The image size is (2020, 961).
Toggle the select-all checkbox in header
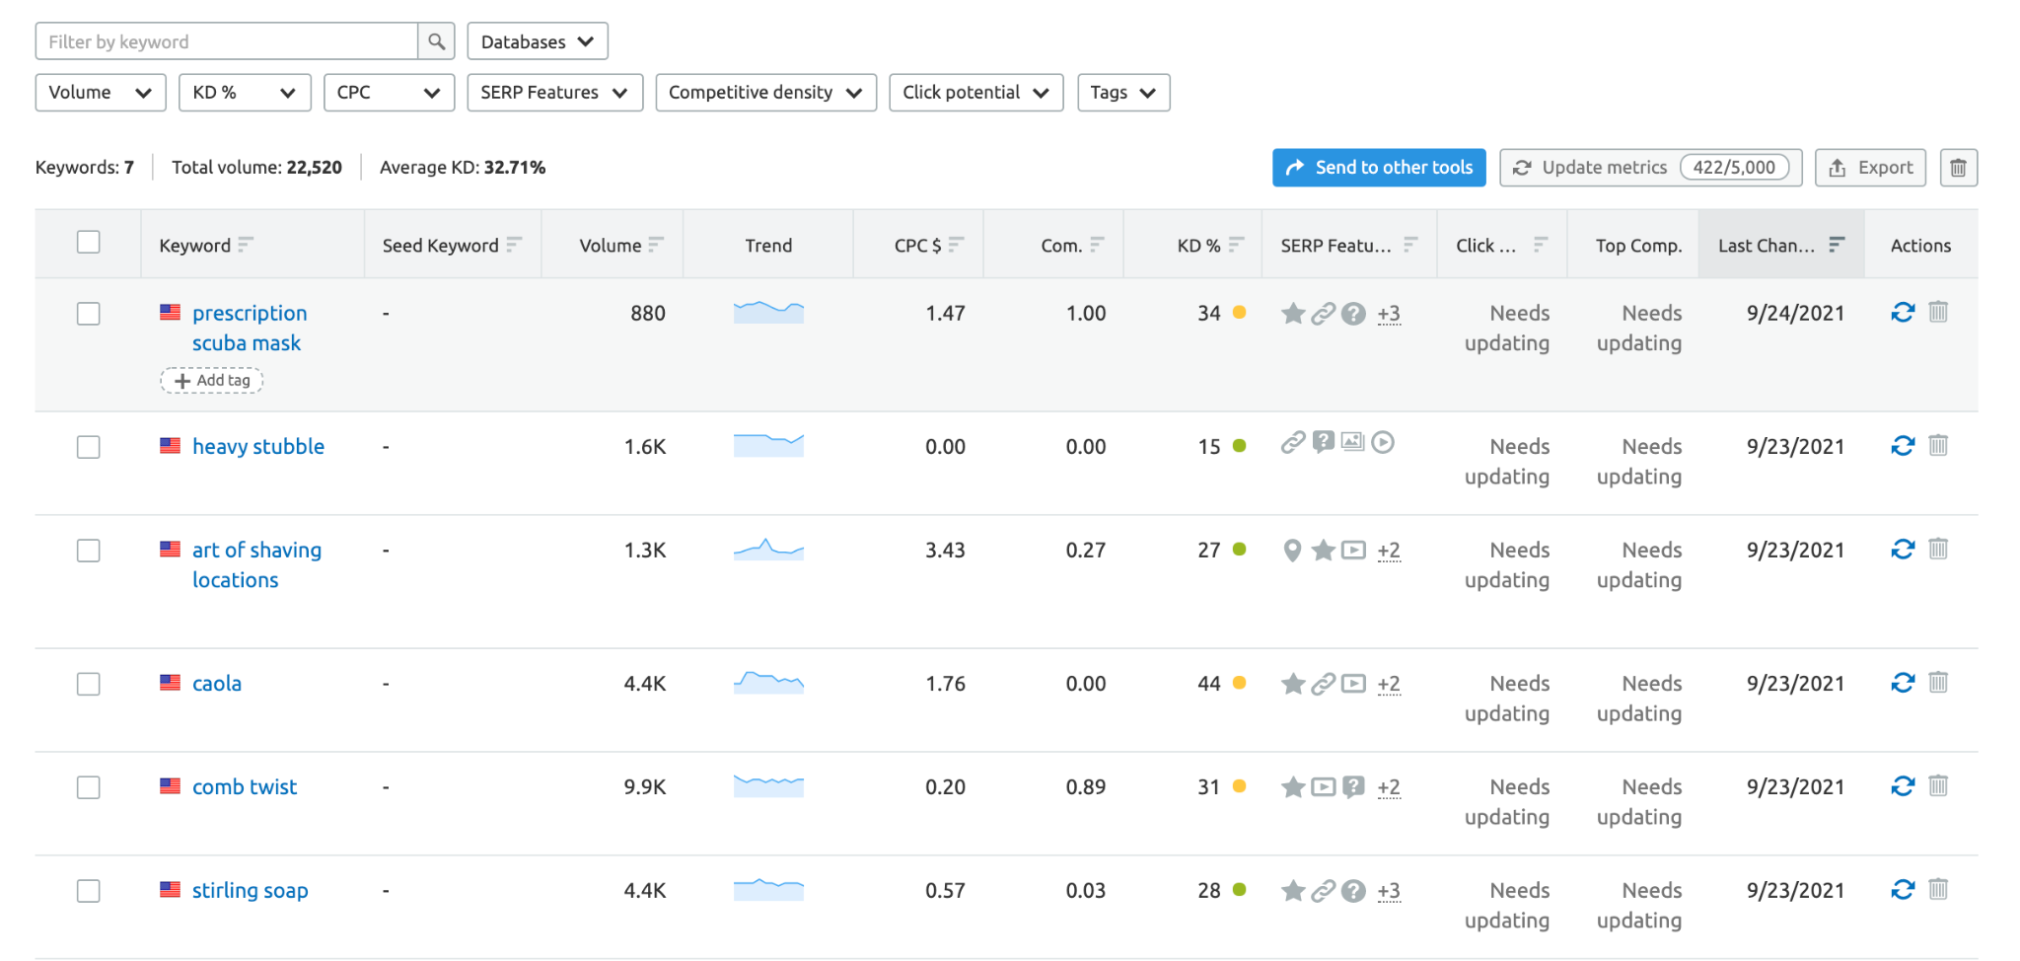point(89,242)
